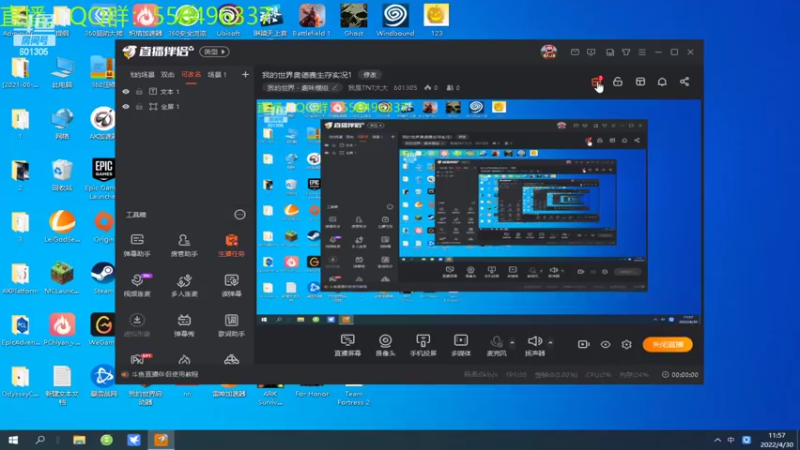Open File Explorer from the taskbar
800x450 pixels.
coord(79,440)
